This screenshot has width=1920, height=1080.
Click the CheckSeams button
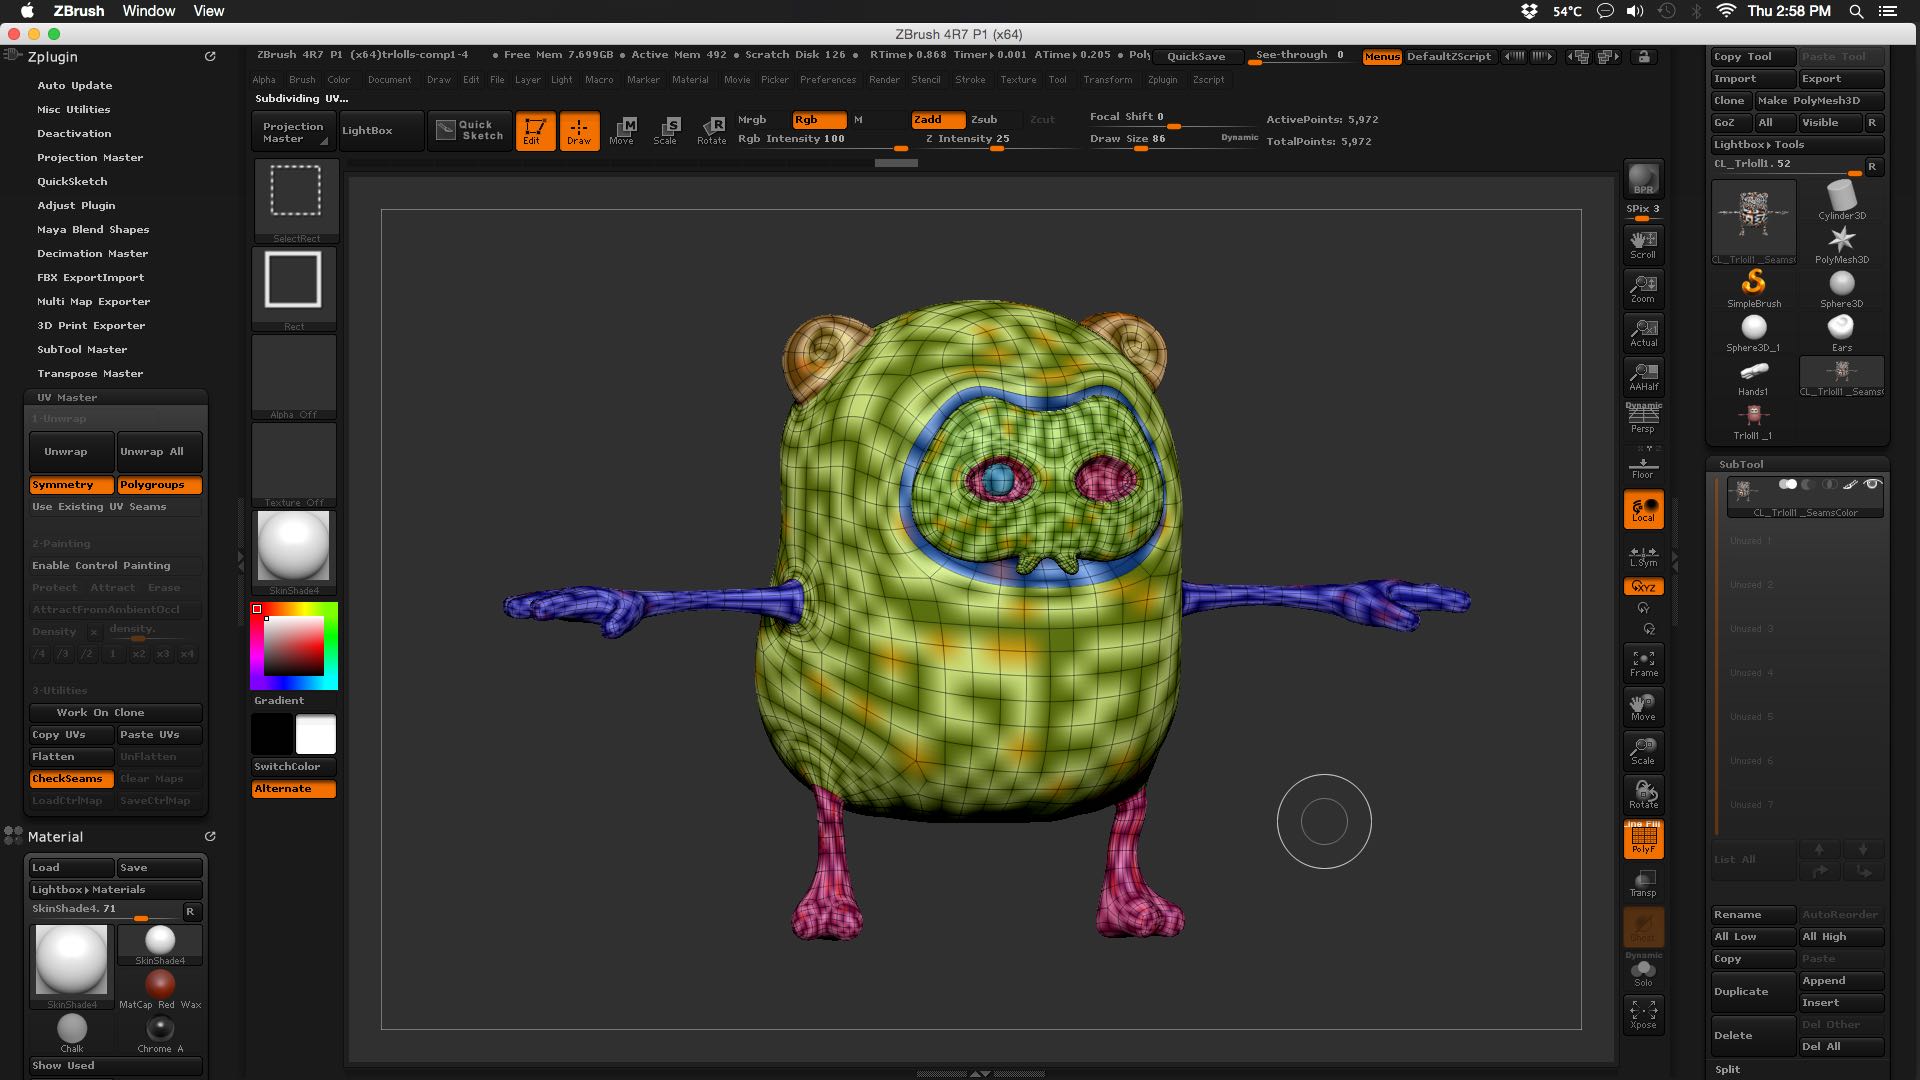tap(71, 779)
